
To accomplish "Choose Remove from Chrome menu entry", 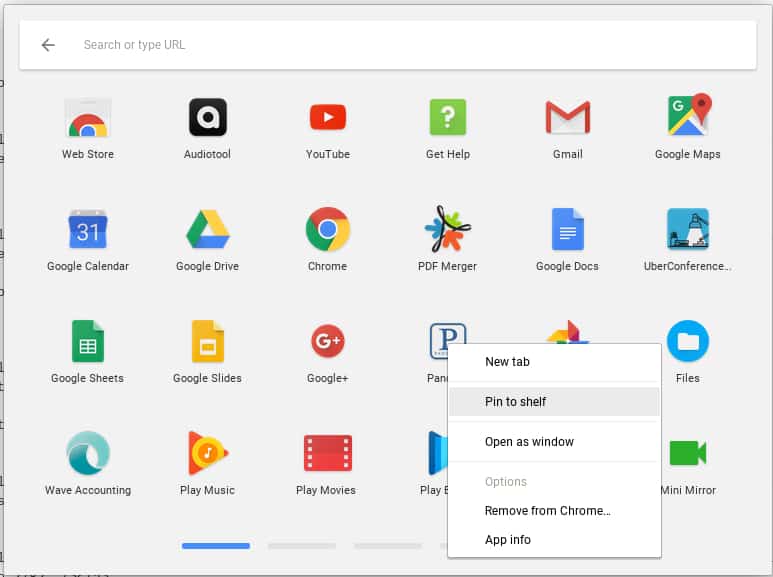I will point(554,510).
